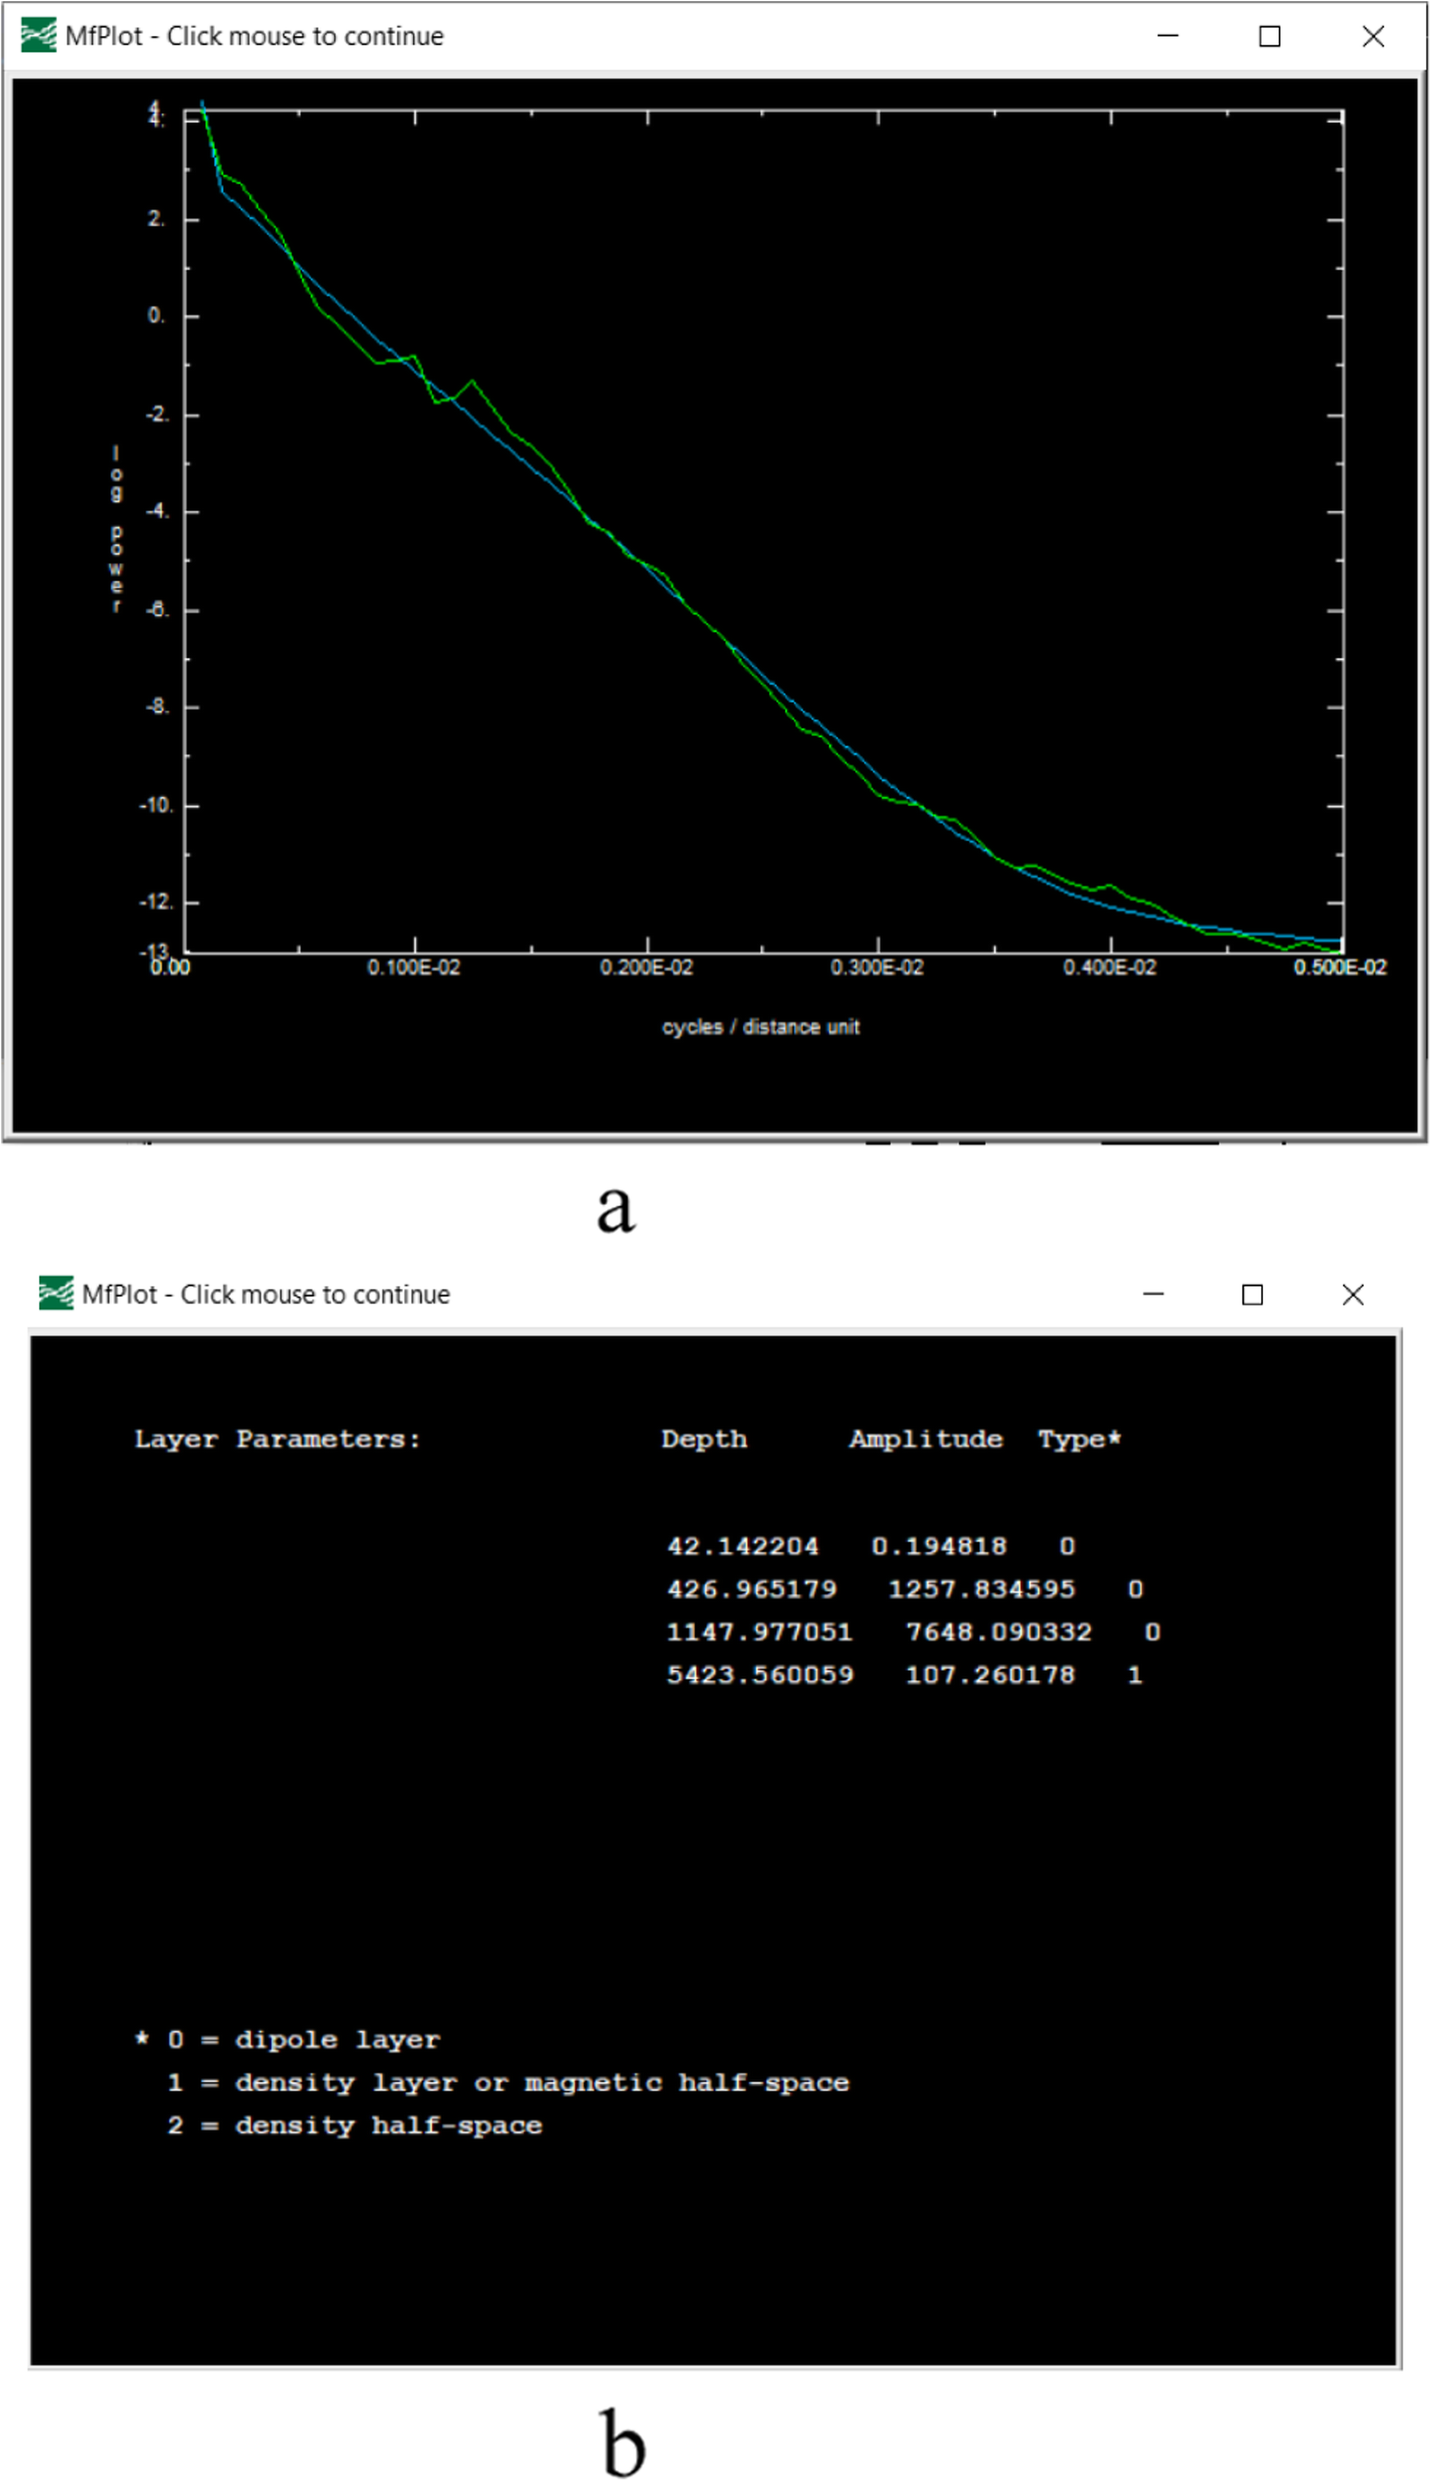The image size is (1431, 2481).
Task: Click the y-axis tick label -10.
Action: pos(156,805)
